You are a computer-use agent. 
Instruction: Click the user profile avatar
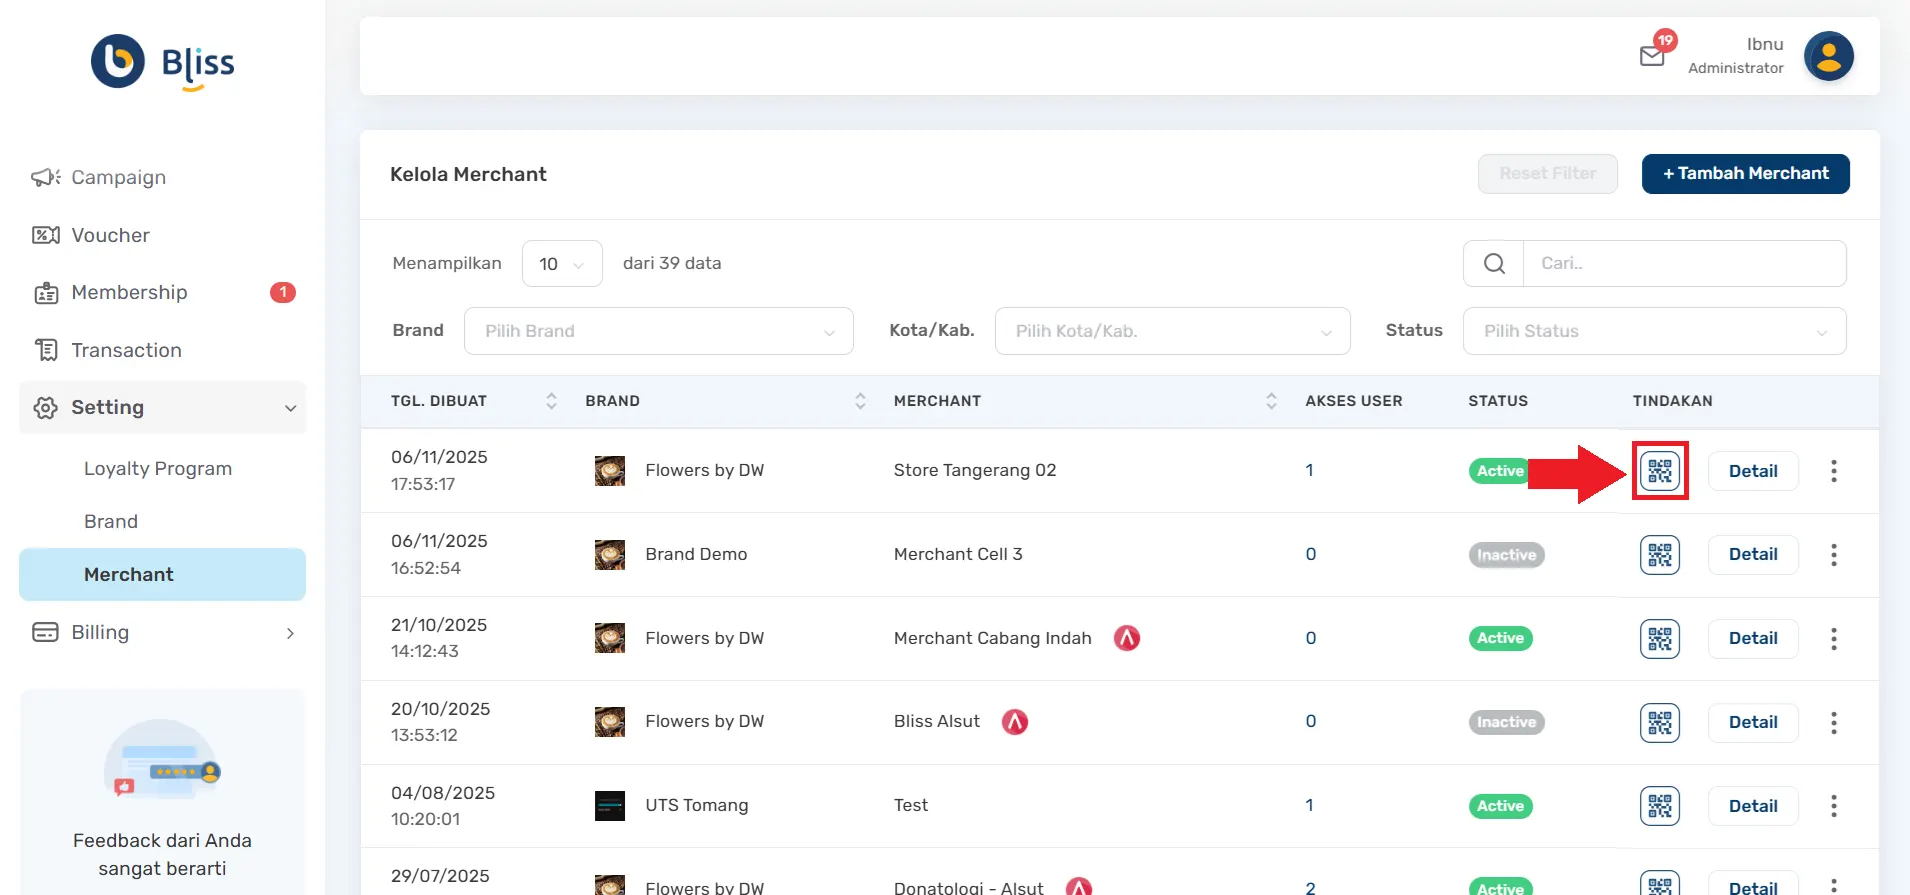[1828, 56]
